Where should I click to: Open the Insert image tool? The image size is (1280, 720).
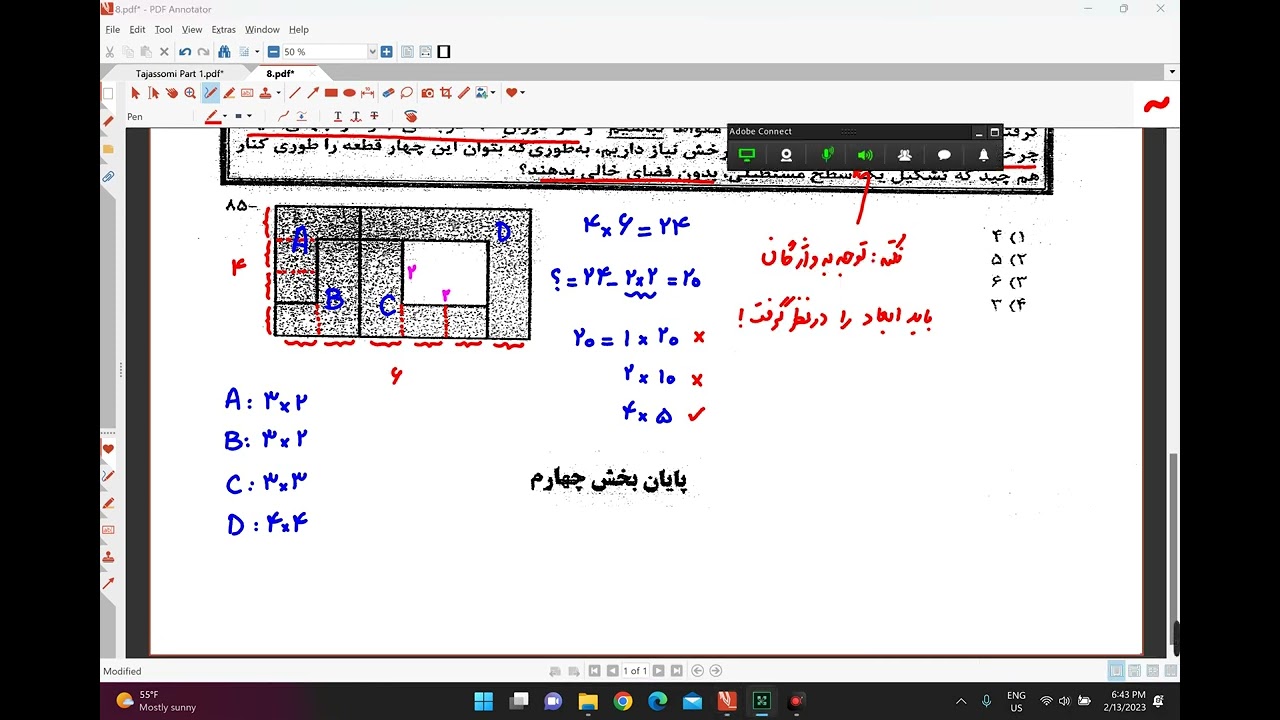point(483,93)
